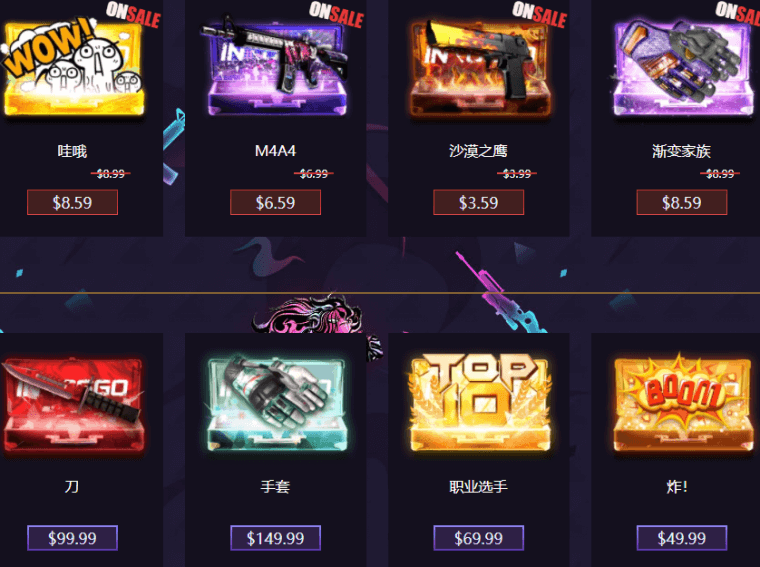The width and height of the screenshot is (760, 567).
Task: Click the $3.59 price button
Action: 478,203
